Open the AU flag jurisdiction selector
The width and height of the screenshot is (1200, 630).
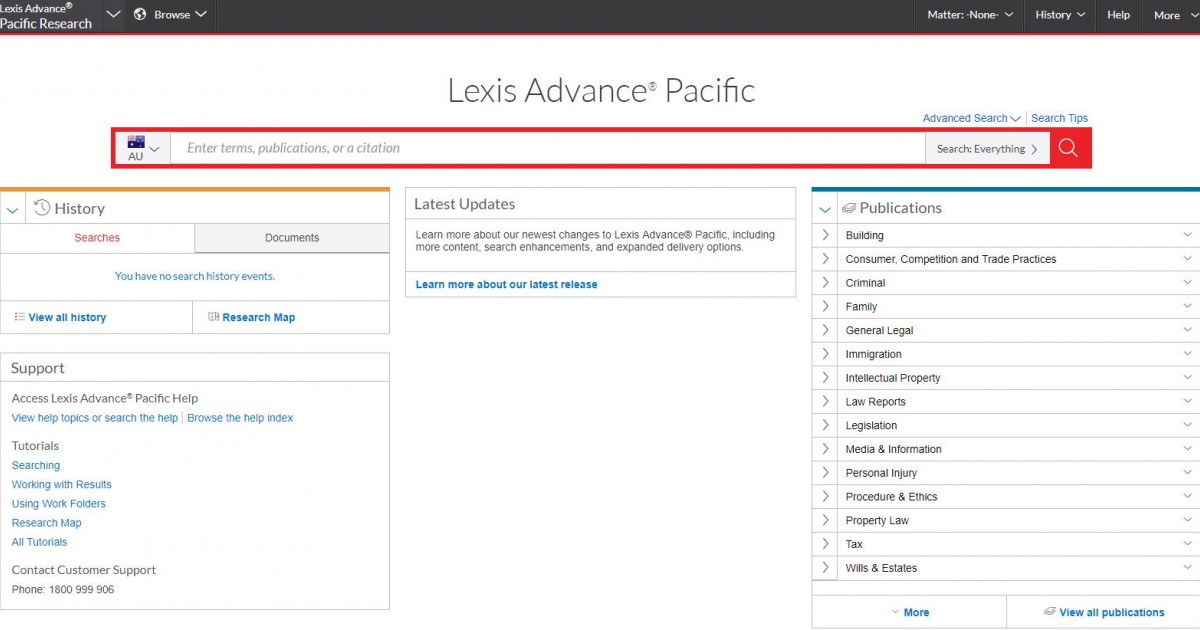tap(143, 148)
